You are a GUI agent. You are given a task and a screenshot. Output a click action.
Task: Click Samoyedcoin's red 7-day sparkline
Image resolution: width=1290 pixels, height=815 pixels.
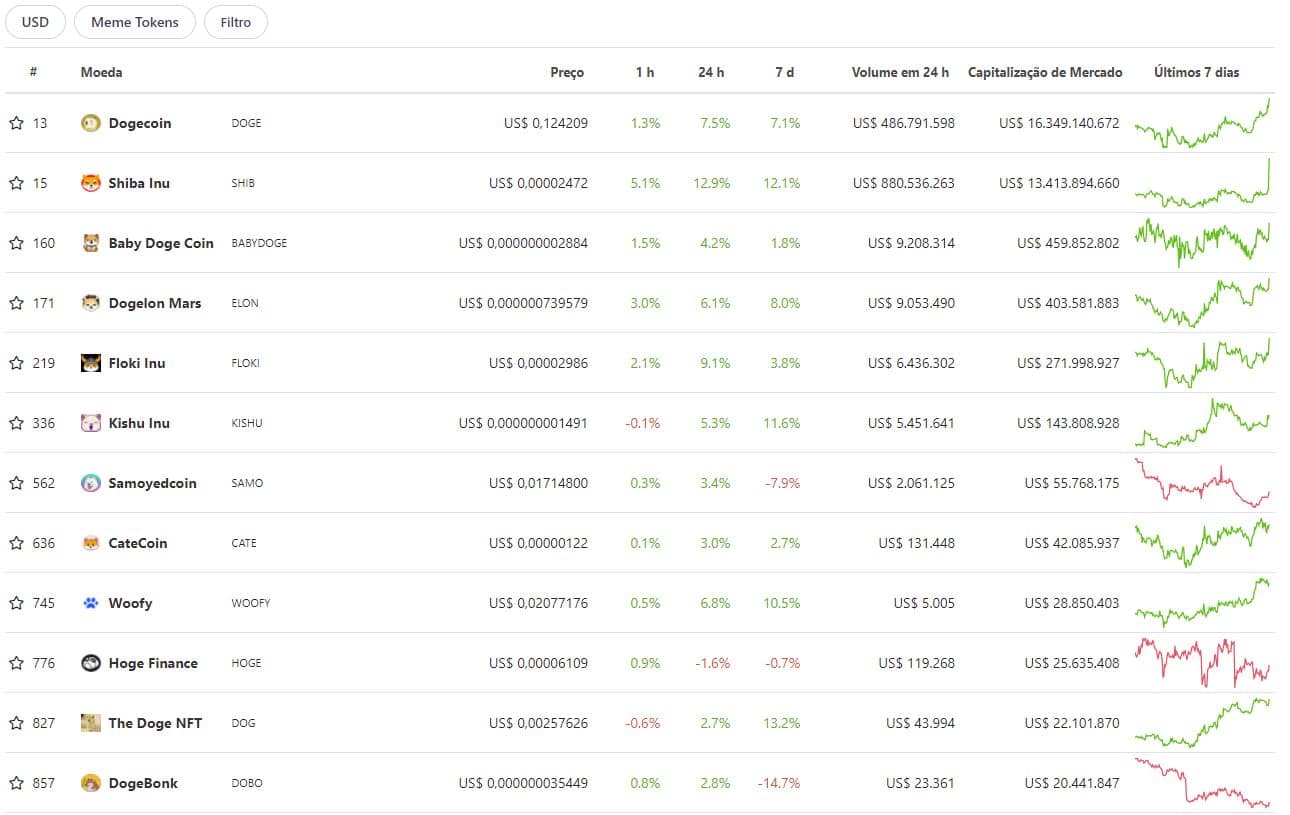(x=1203, y=483)
